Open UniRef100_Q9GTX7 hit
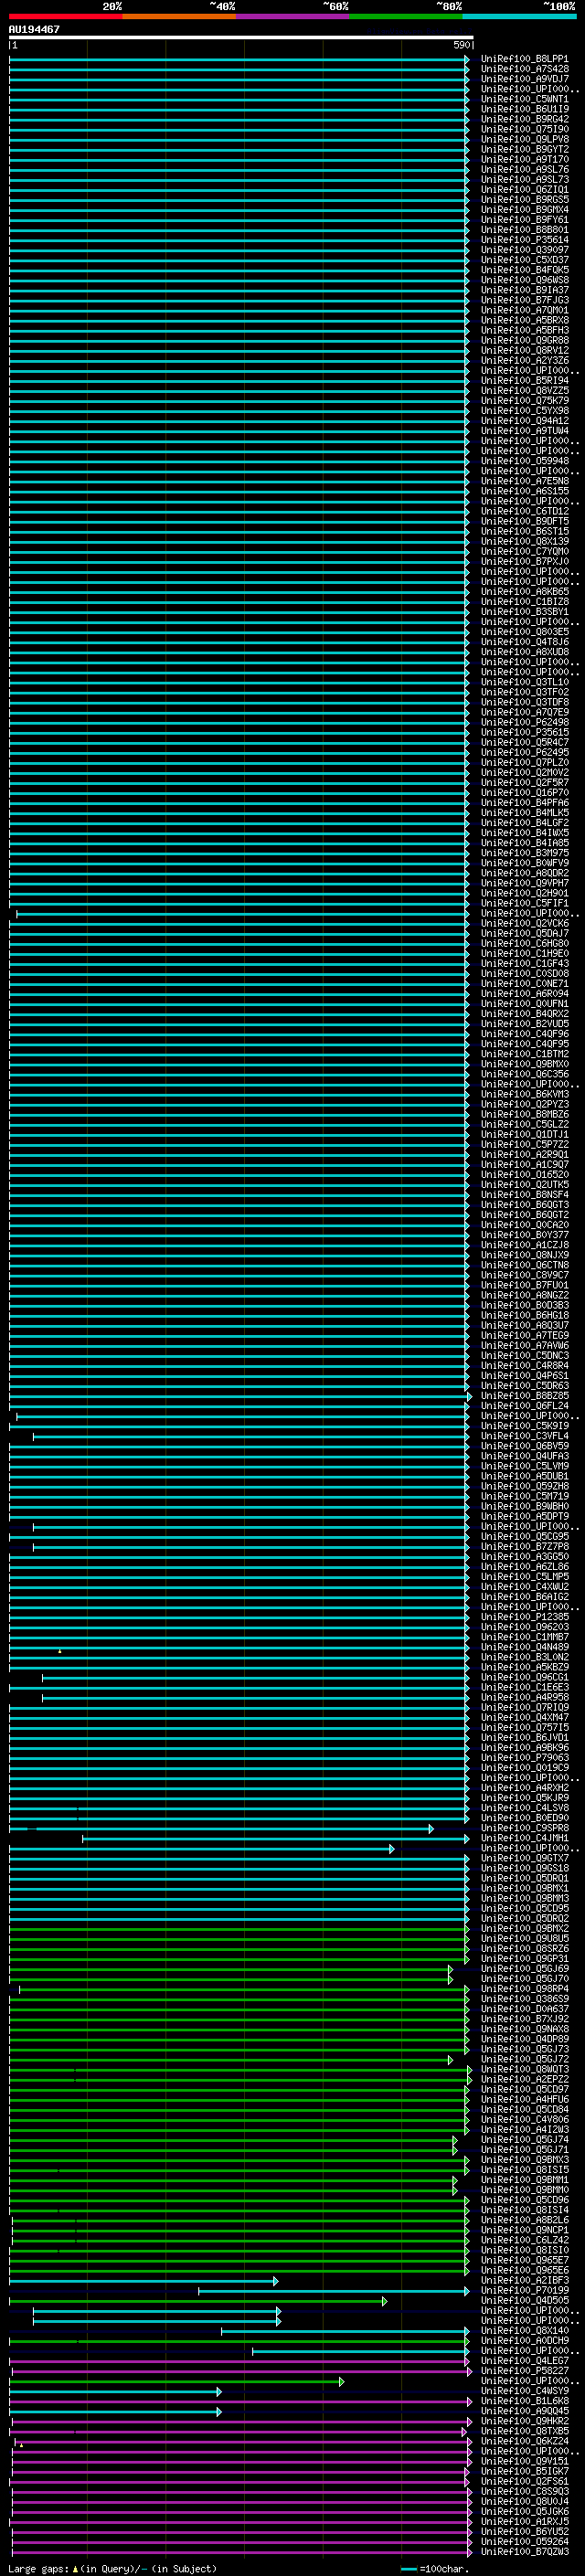This screenshot has width=585, height=2576. coord(524,1859)
